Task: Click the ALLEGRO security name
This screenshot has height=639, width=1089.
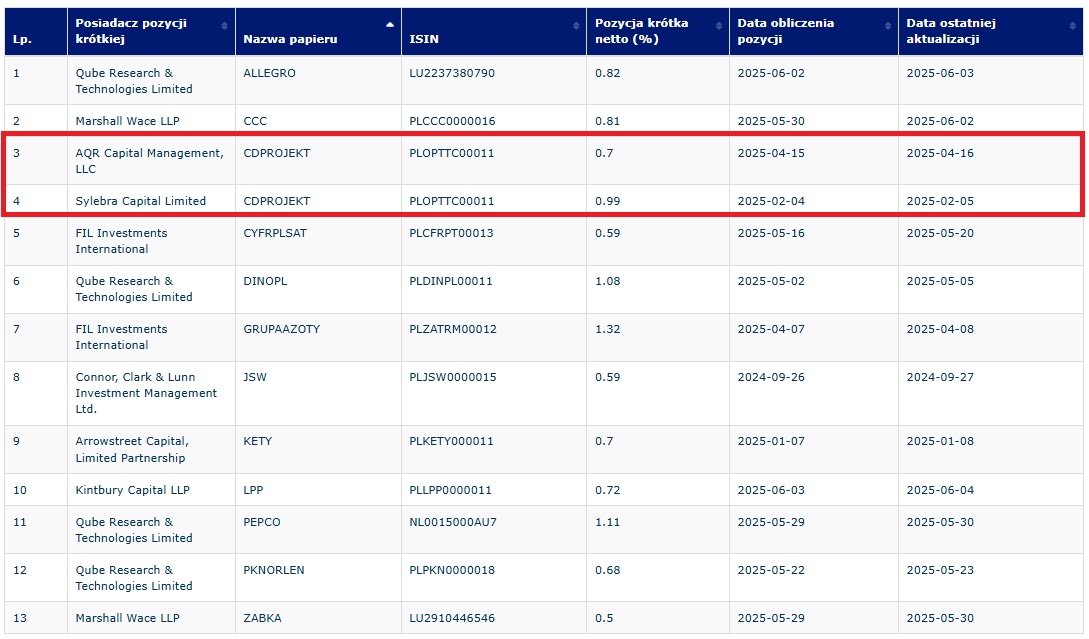Action: click(269, 73)
